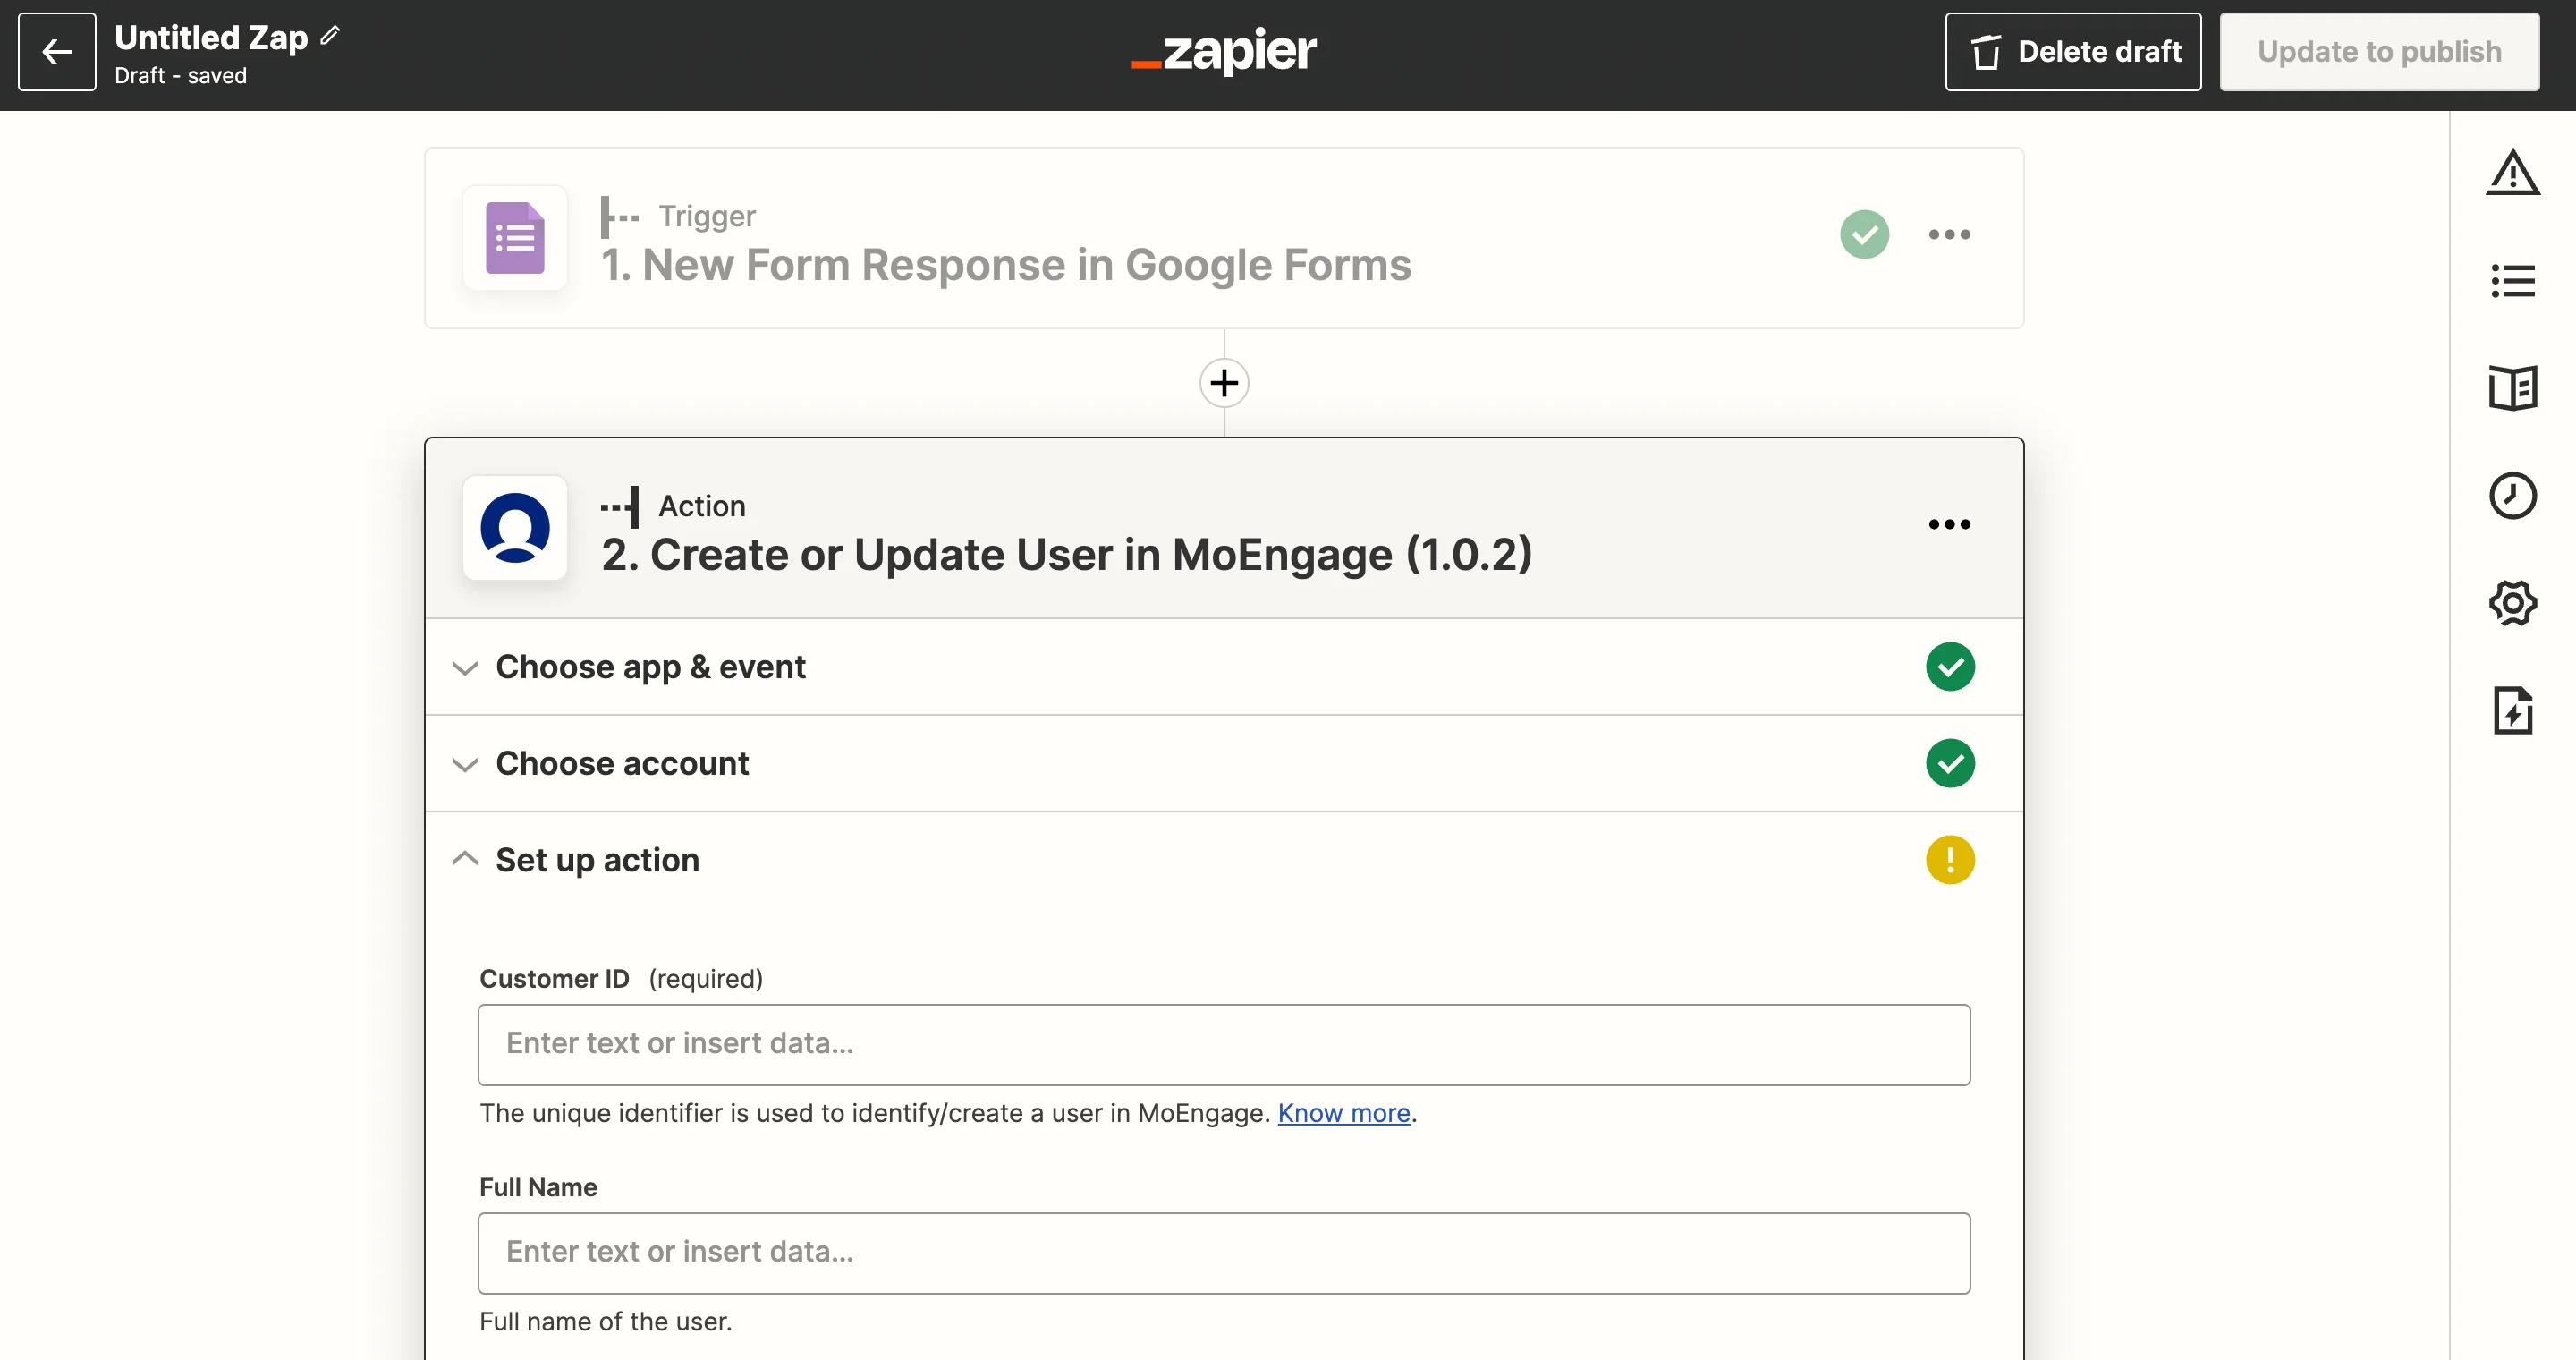Collapse the Set up action section
Viewport: 2576px width, 1360px height.
[x=1224, y=860]
